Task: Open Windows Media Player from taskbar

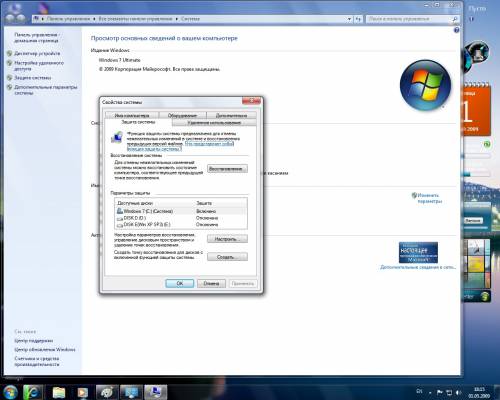Action: pos(82,392)
